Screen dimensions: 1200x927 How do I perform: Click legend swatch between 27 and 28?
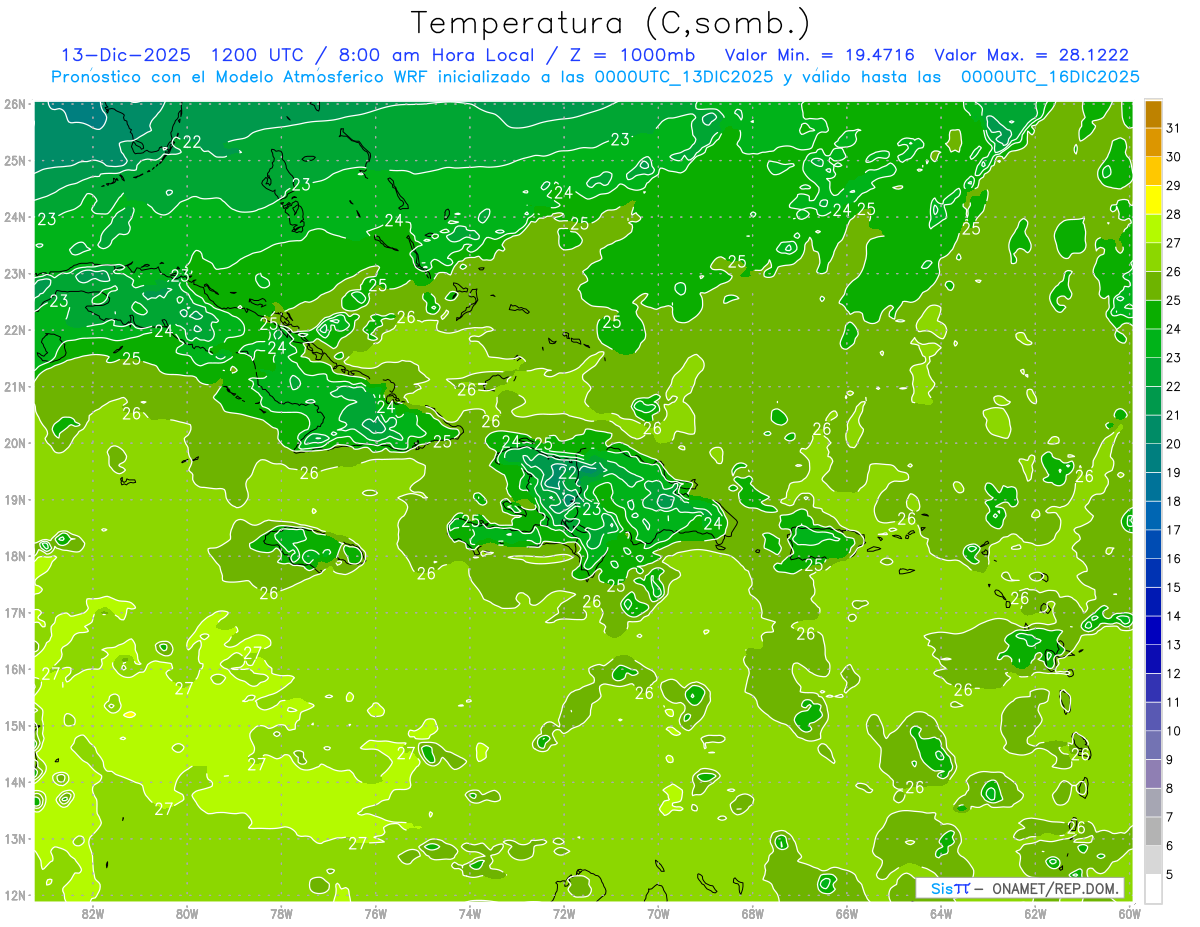[x=1153, y=229]
